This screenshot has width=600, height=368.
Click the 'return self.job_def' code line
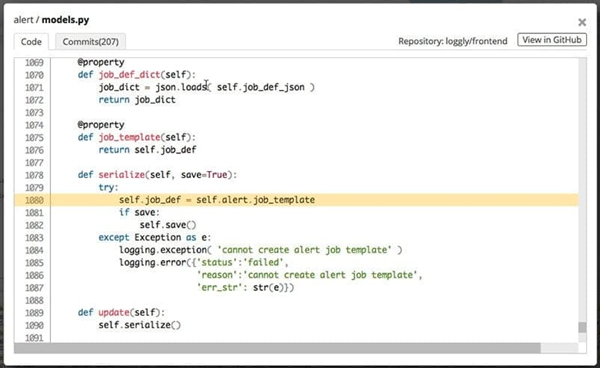point(147,150)
